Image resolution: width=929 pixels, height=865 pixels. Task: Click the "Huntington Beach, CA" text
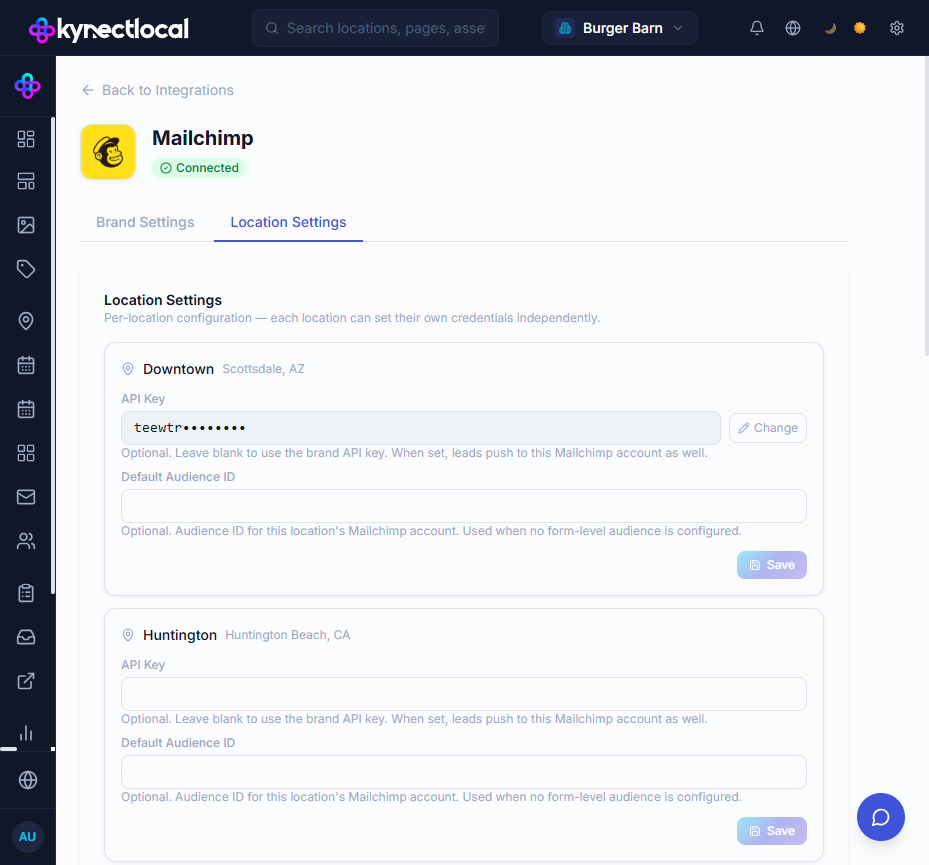[x=288, y=635]
